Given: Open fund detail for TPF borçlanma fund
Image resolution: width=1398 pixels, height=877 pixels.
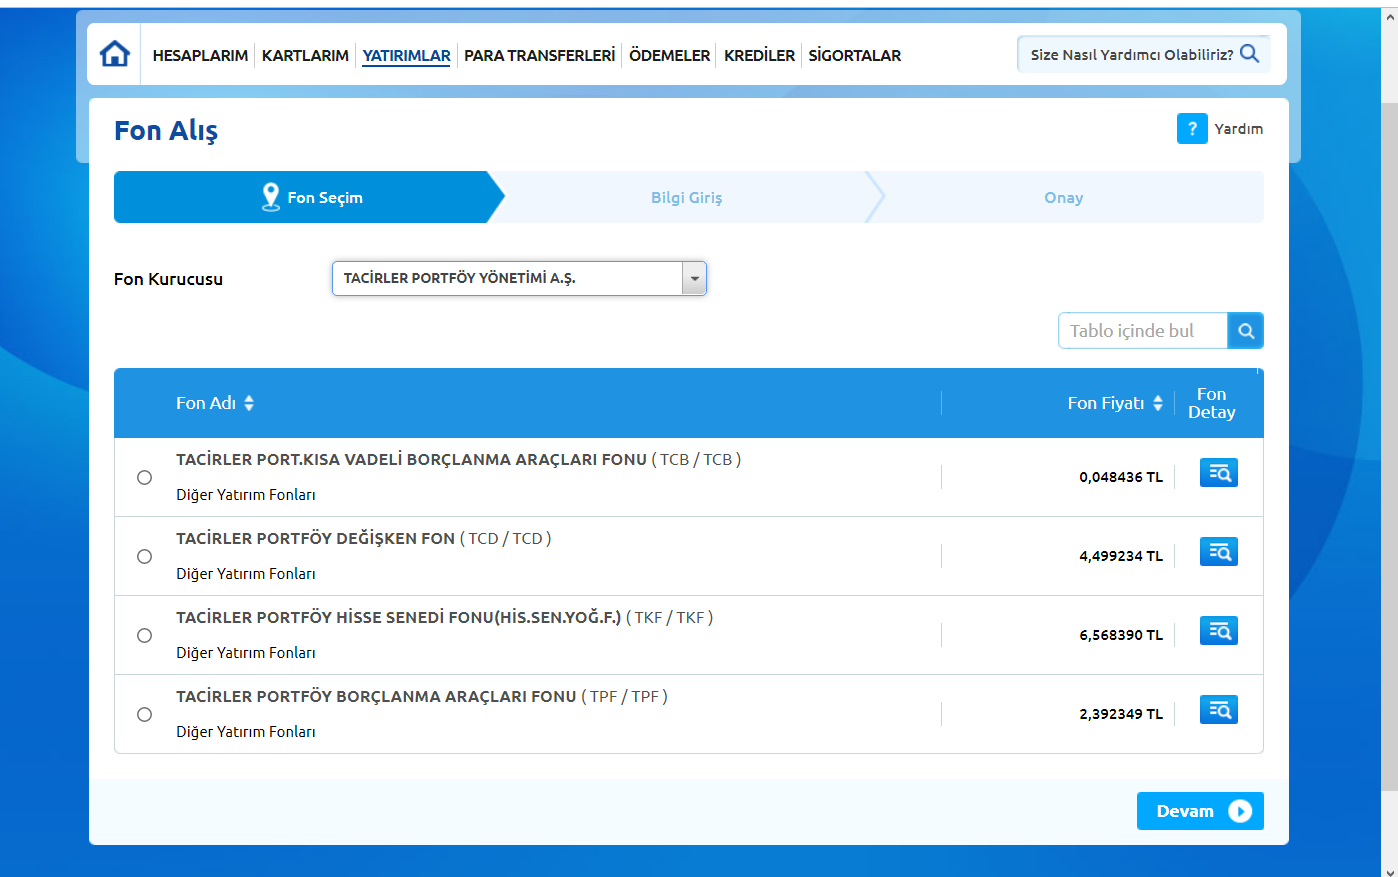Looking at the screenshot, I should 1219,710.
